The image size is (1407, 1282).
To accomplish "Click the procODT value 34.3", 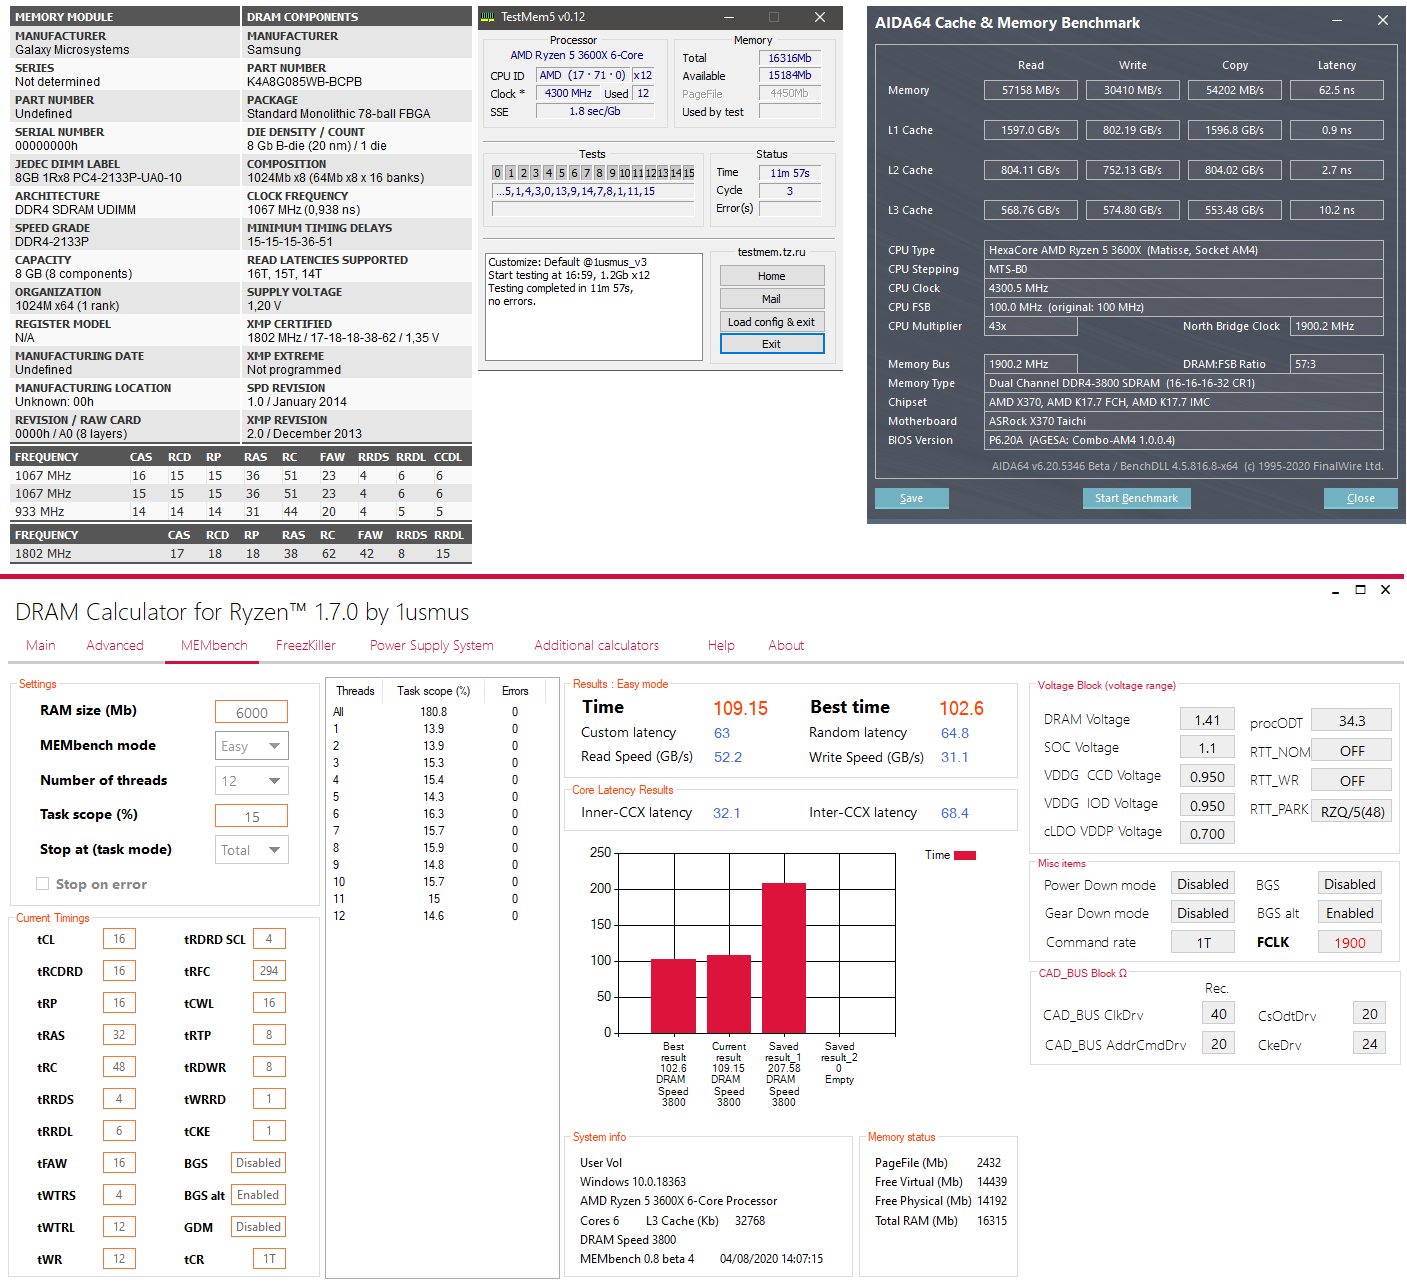I will (x=1352, y=720).
